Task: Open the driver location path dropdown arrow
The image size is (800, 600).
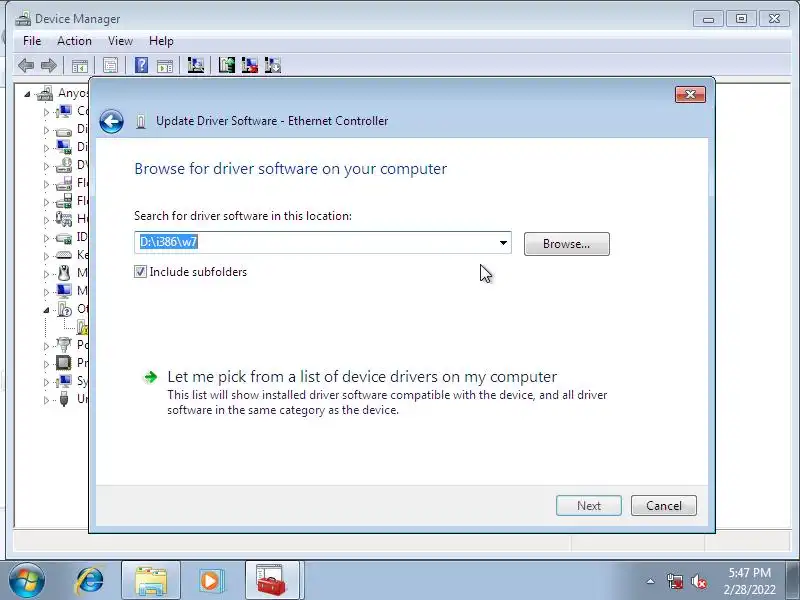Action: click(503, 243)
